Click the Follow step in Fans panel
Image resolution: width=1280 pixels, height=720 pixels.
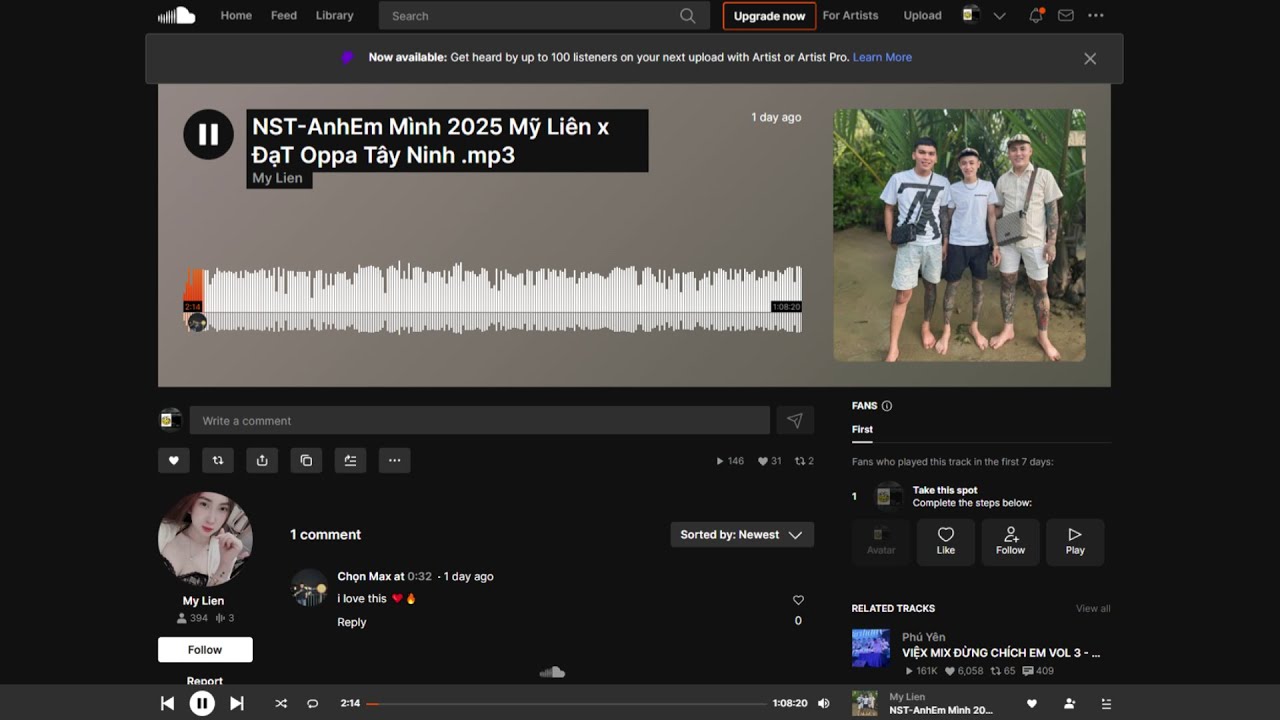tap(1010, 541)
